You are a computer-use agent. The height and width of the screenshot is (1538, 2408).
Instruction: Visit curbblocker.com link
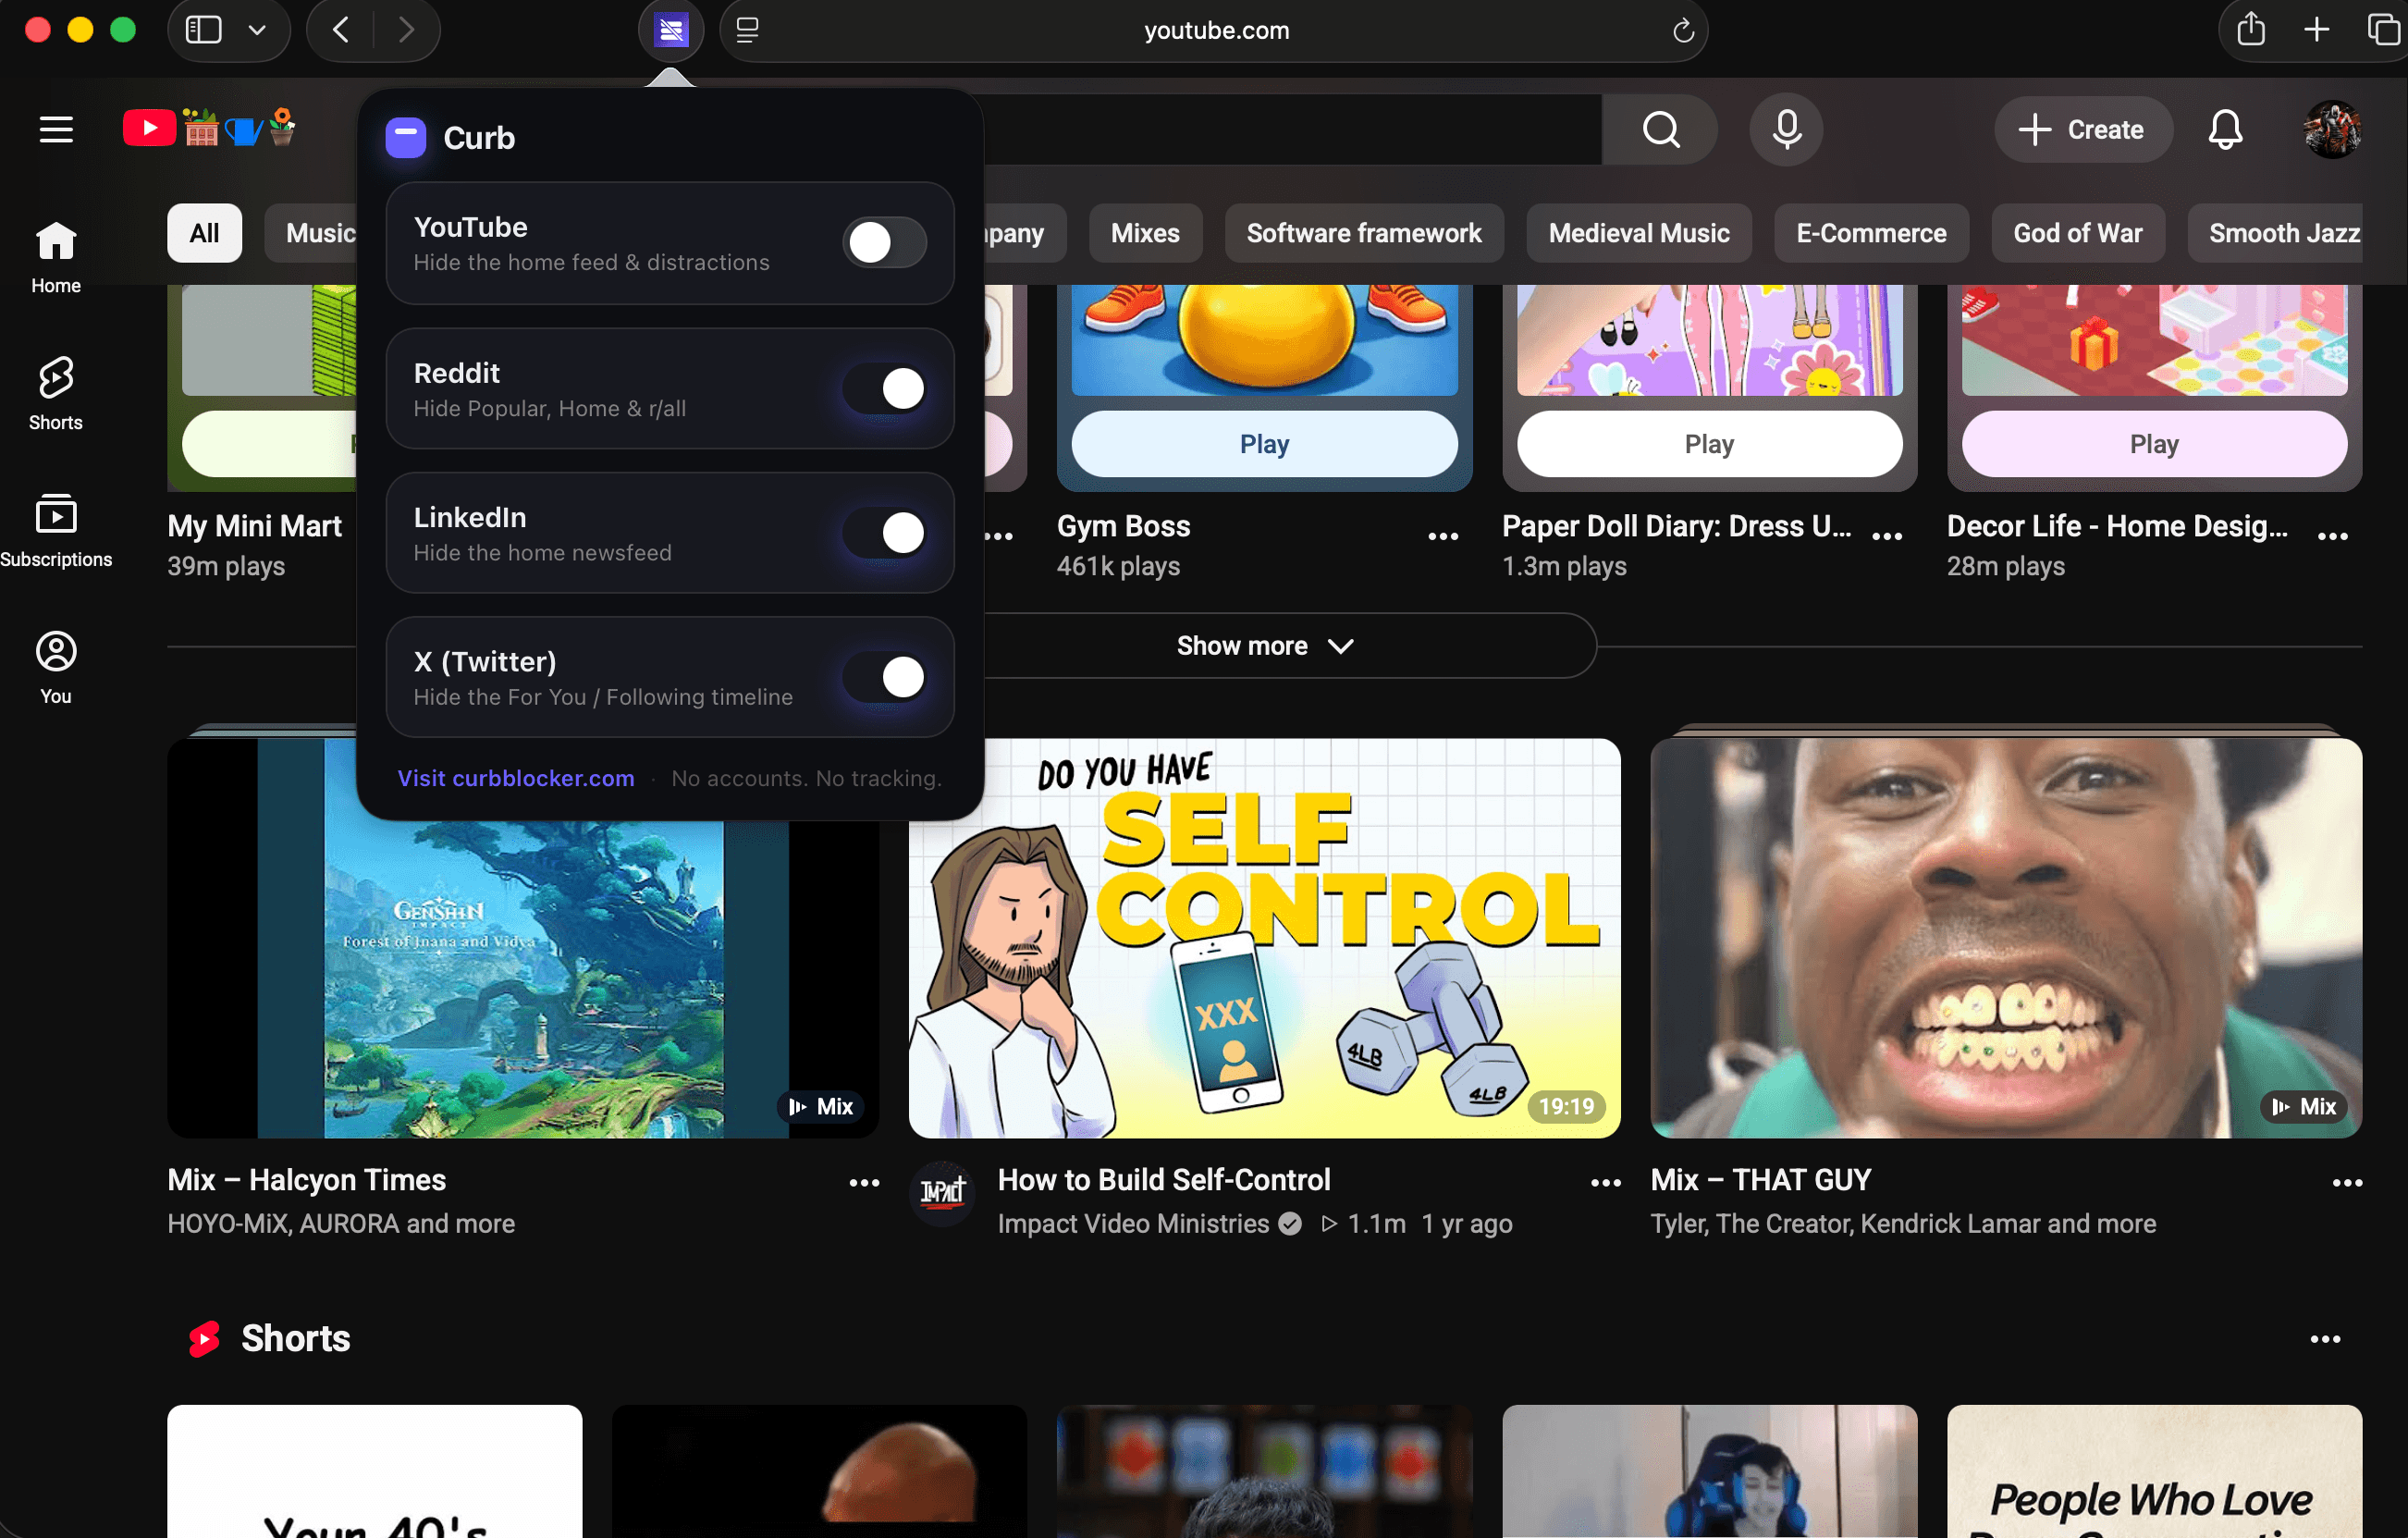point(516,778)
